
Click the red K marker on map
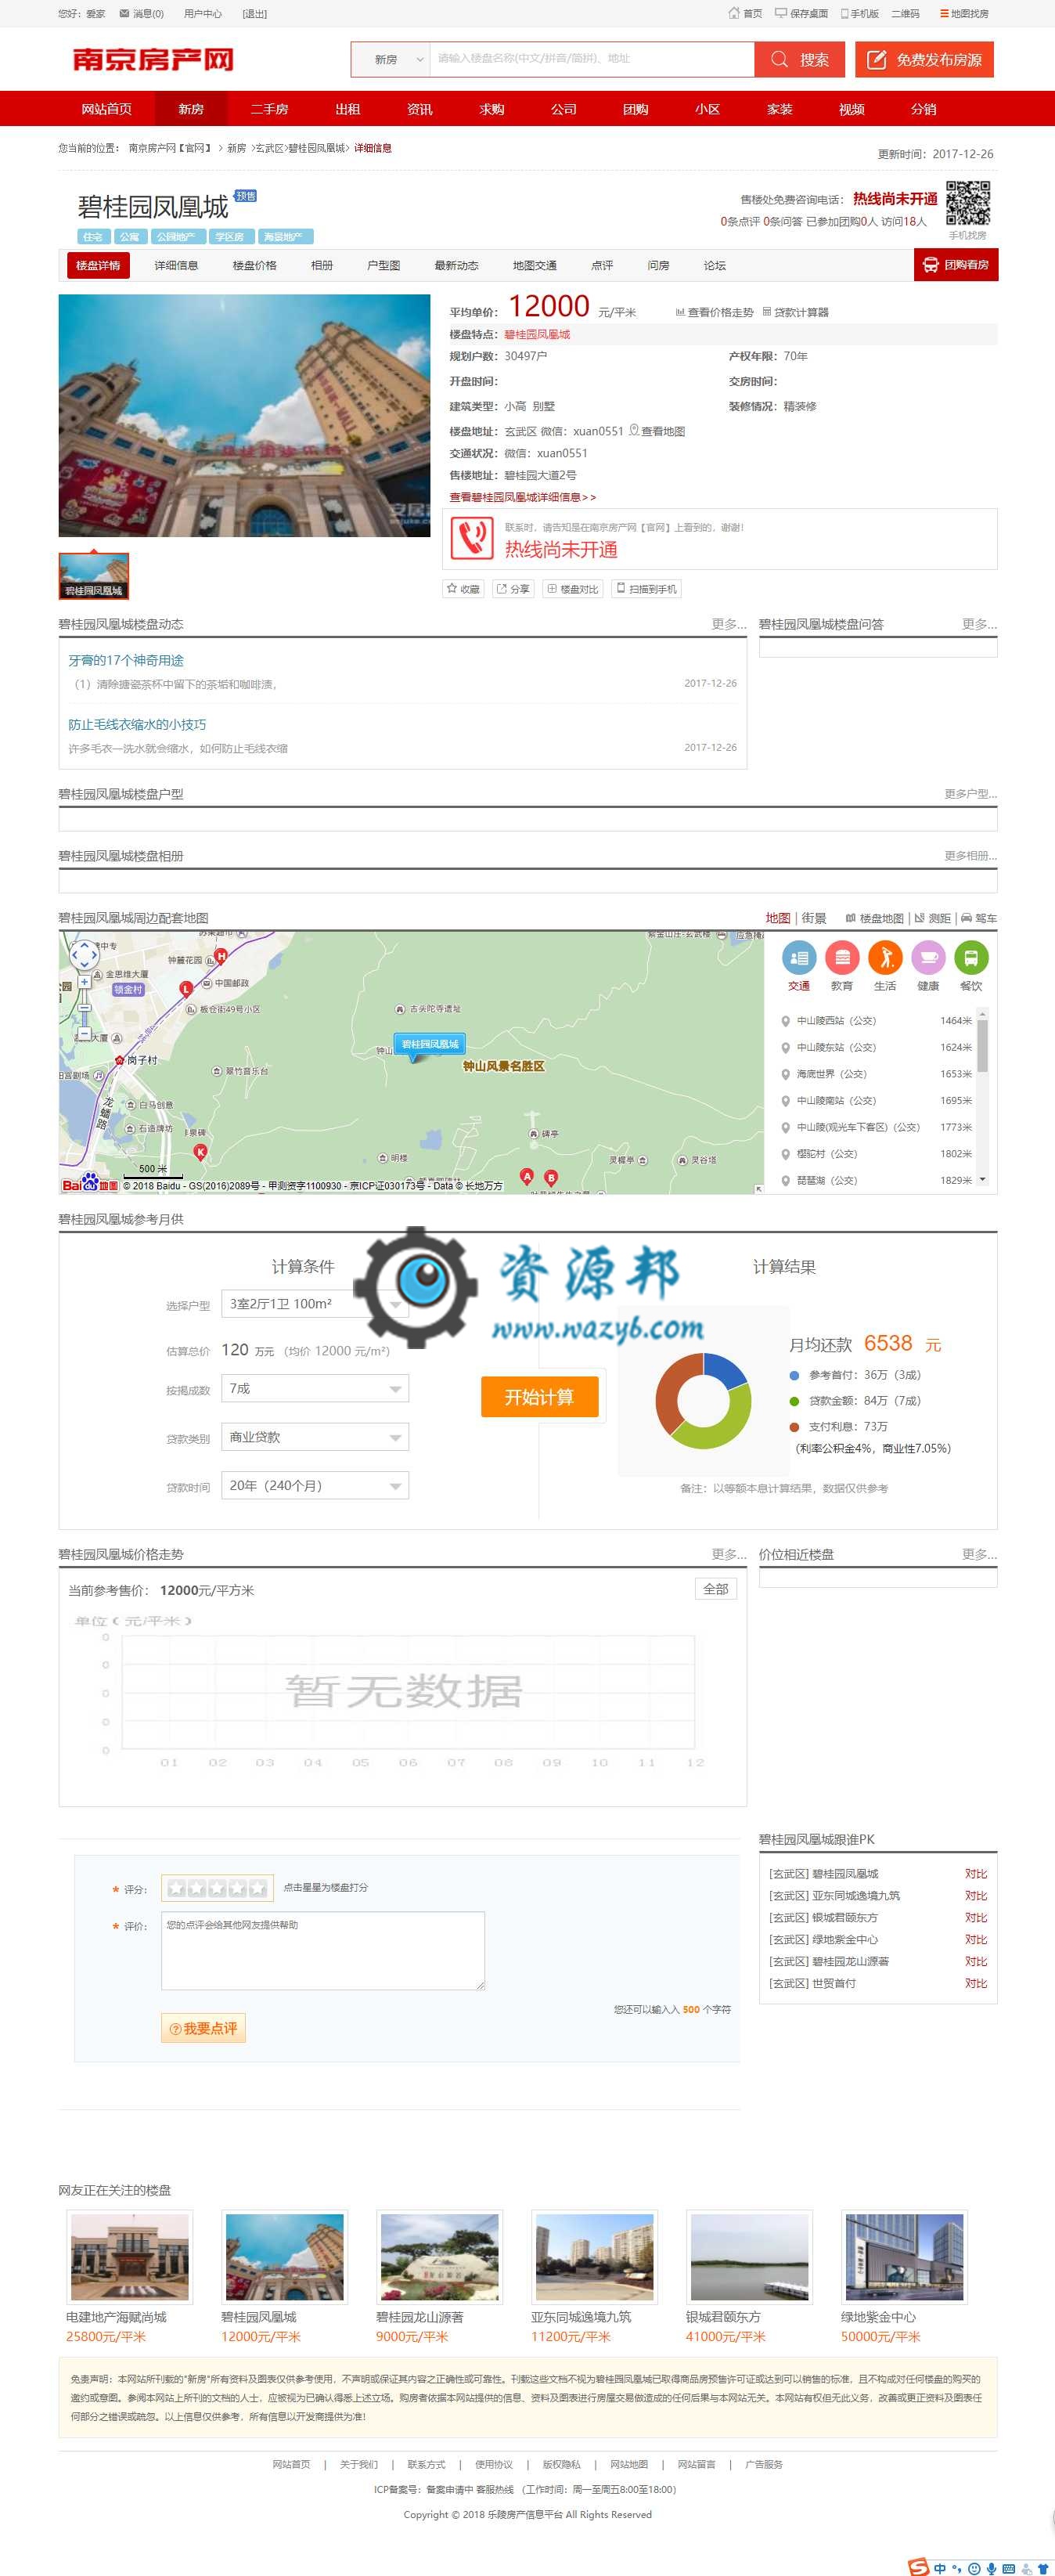200,1152
